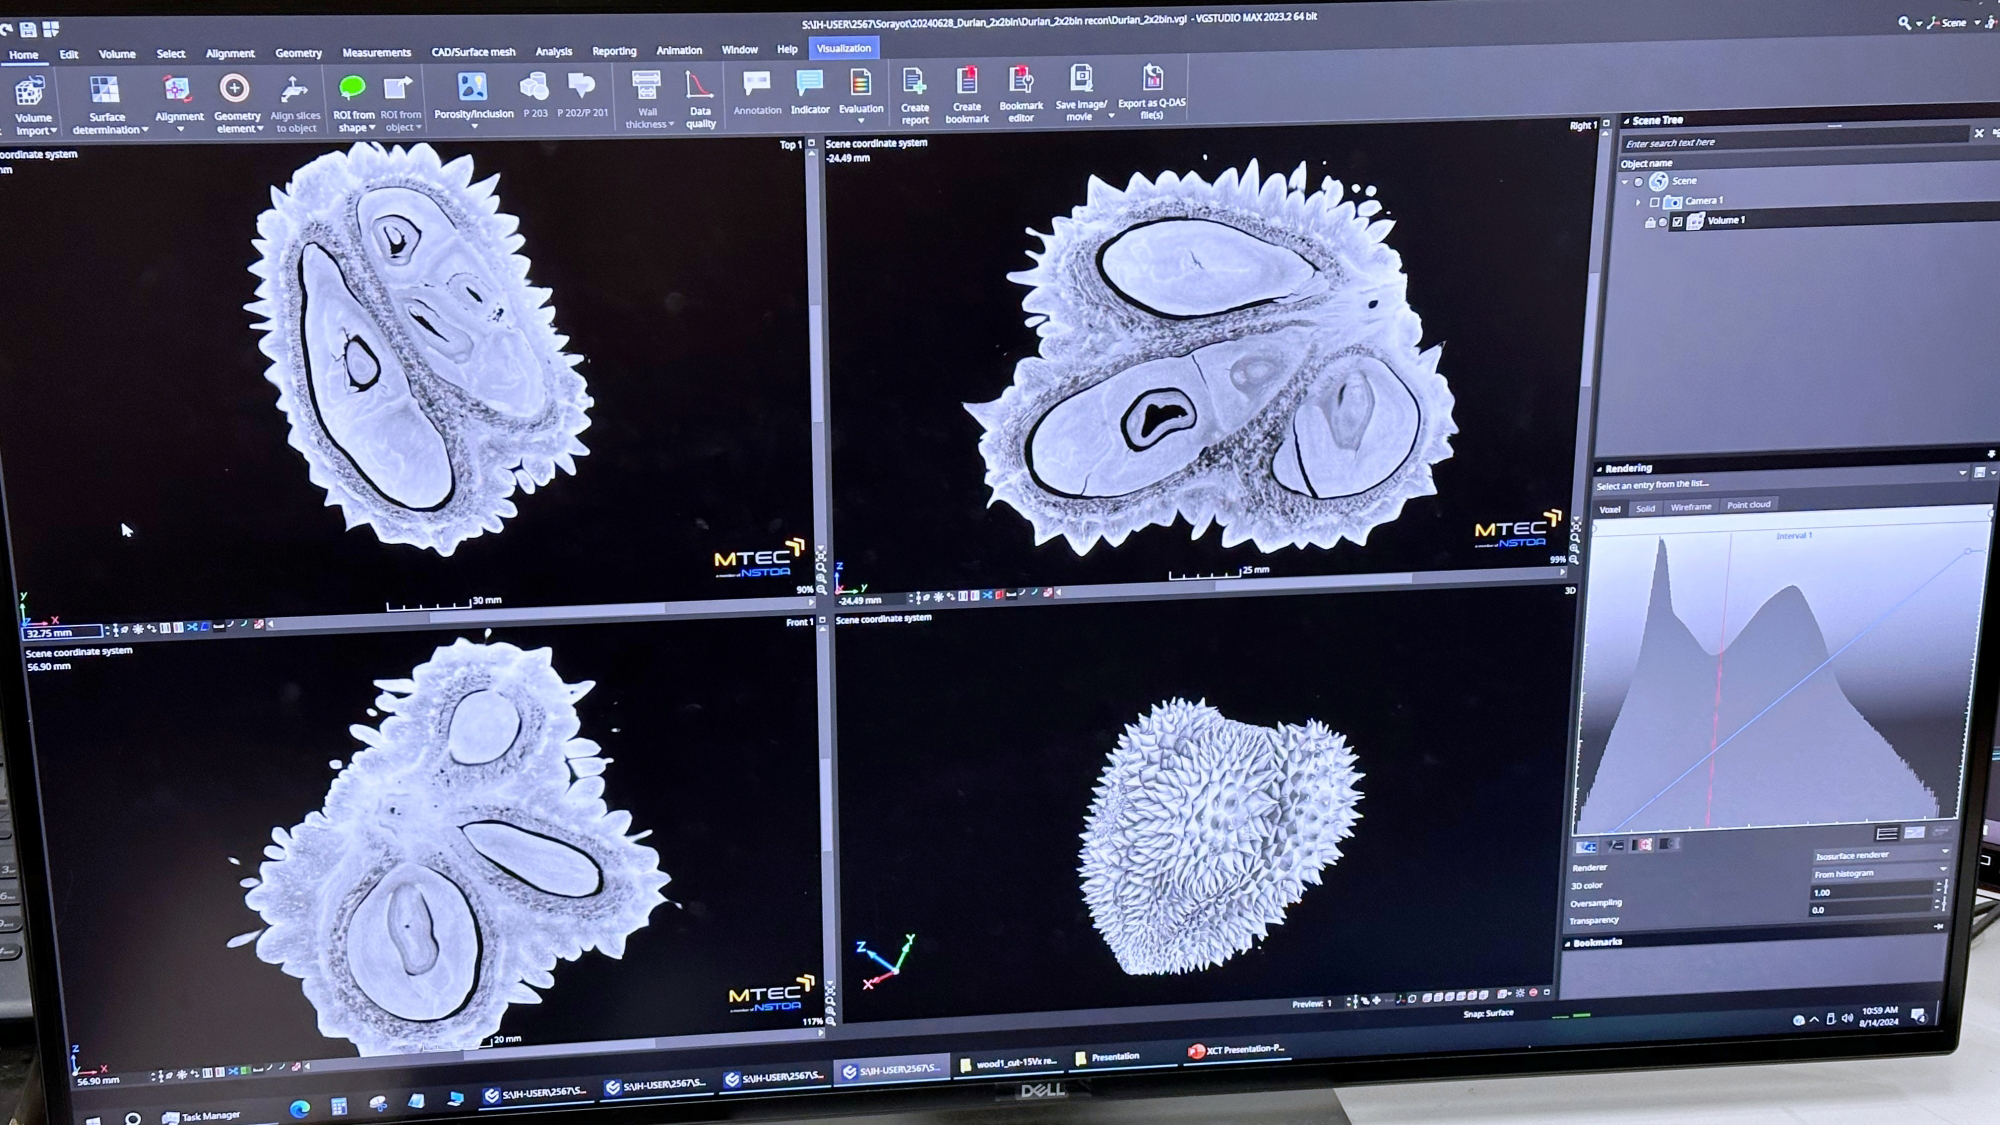Click Export as Q-DAS file(s)
Screen dimensions: 2000x1125
[x=1152, y=92]
